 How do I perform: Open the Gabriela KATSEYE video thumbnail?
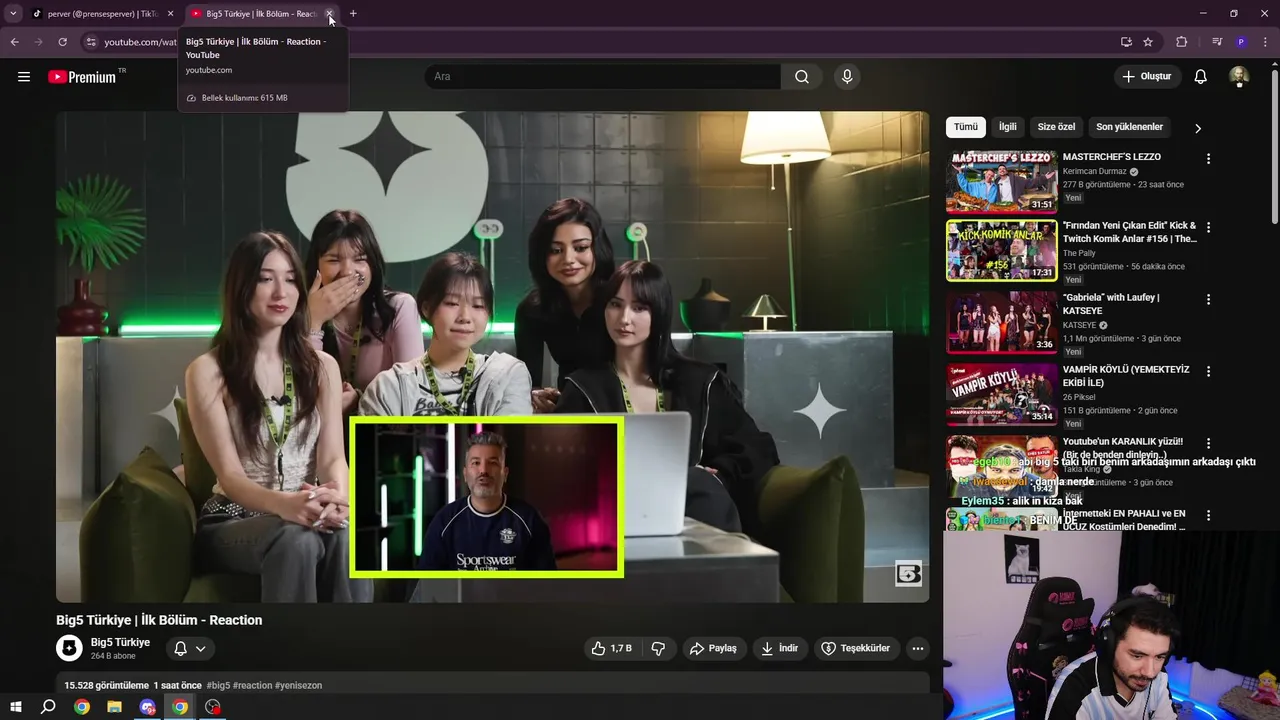click(x=1001, y=322)
